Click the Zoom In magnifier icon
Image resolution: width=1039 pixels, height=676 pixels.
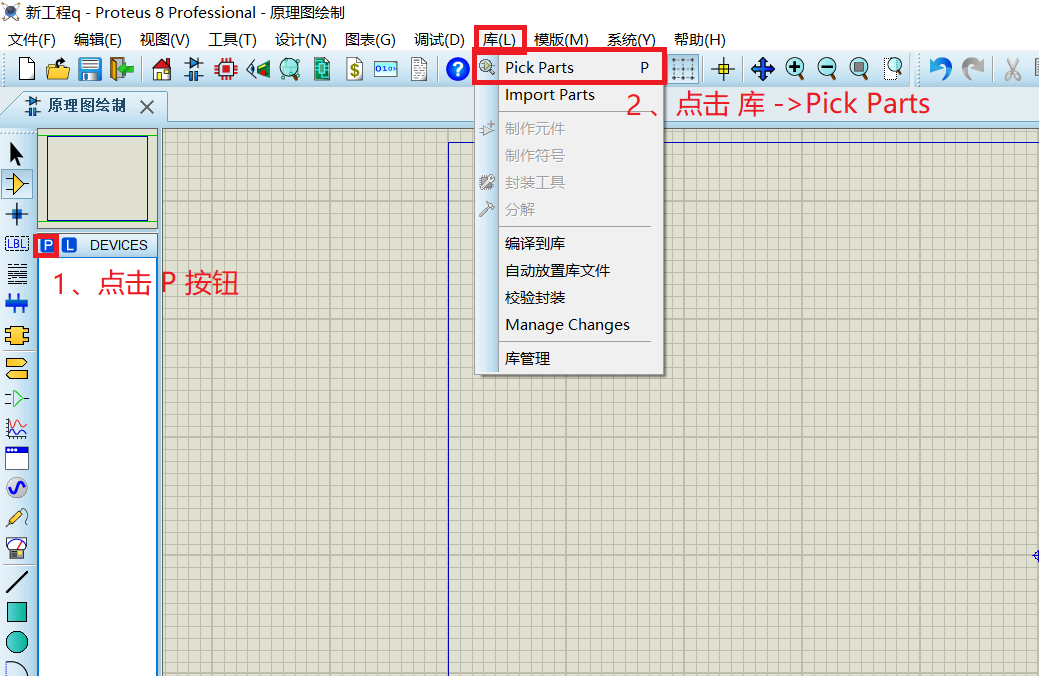point(795,68)
